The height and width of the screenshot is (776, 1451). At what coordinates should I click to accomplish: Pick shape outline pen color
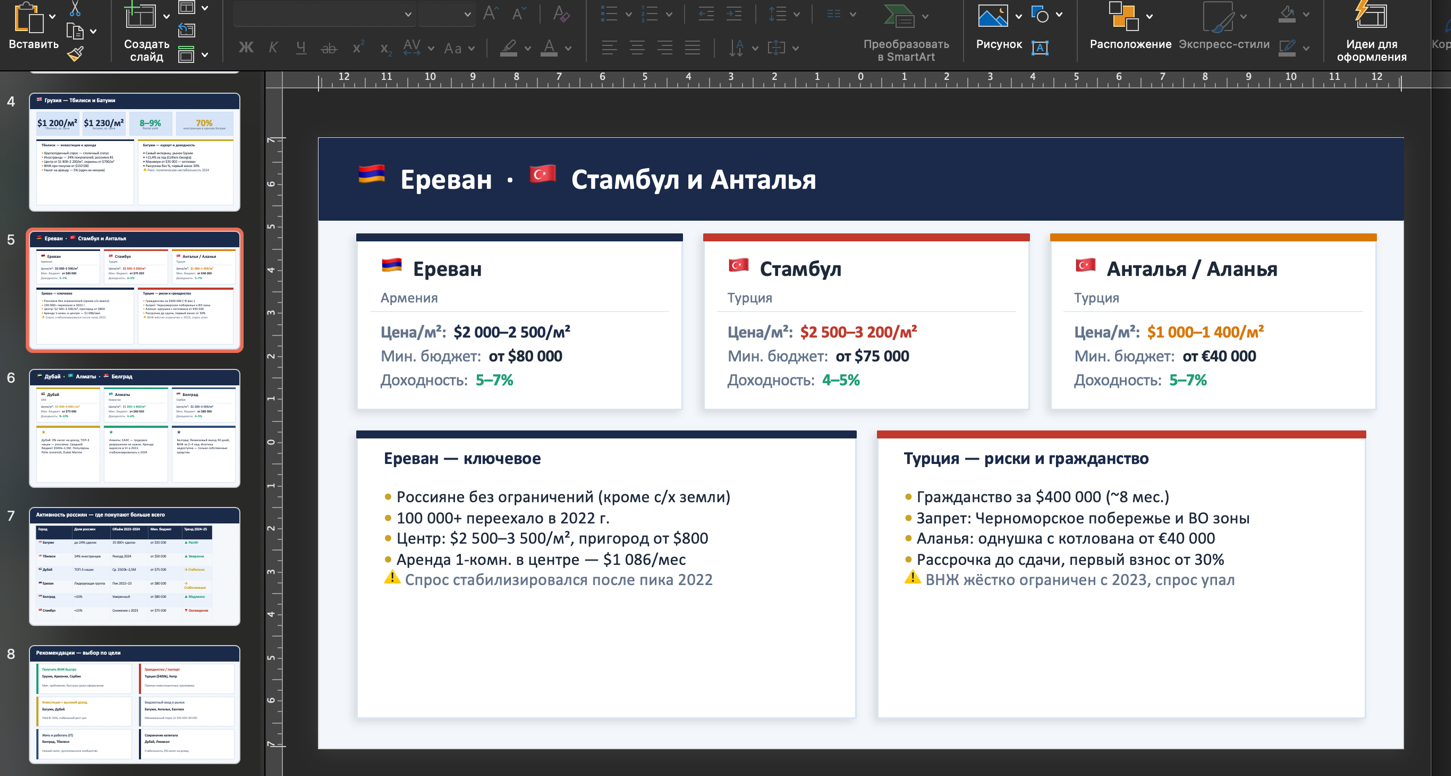pos(1288,47)
